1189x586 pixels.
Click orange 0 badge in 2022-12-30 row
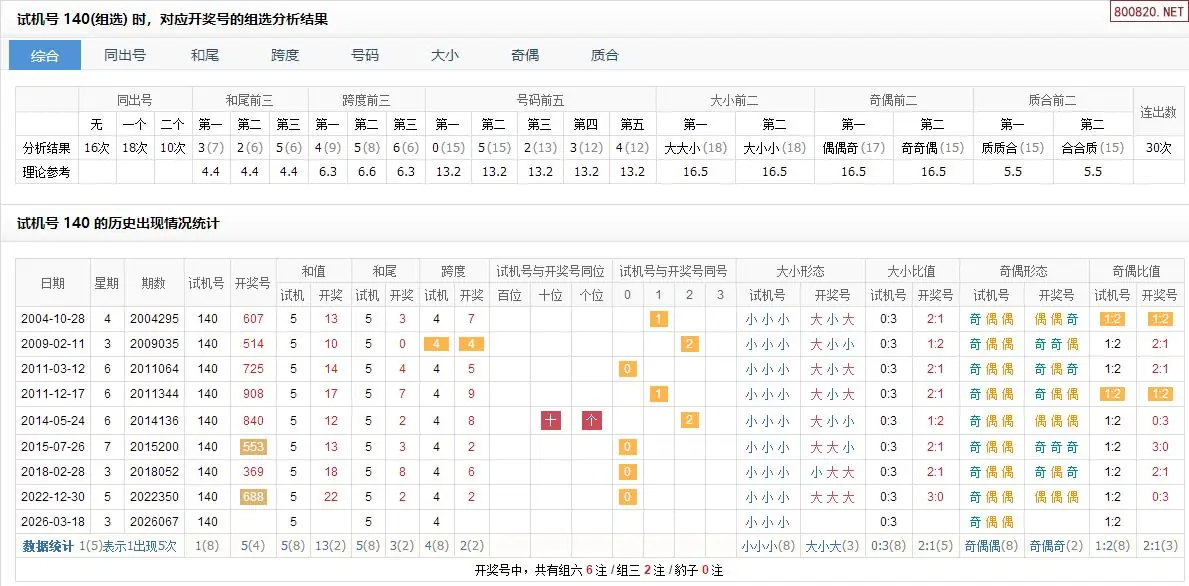point(627,497)
